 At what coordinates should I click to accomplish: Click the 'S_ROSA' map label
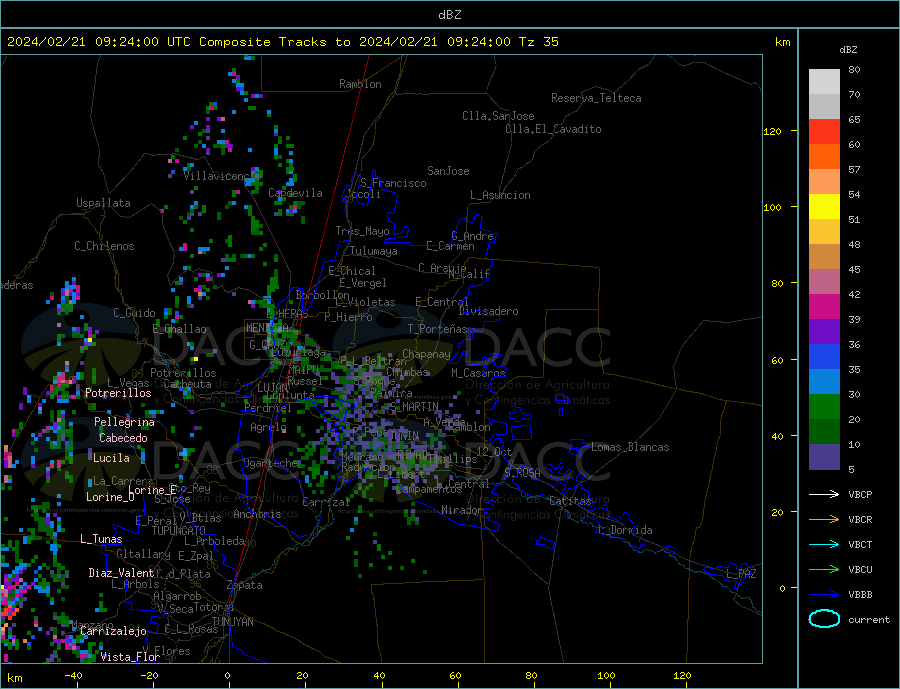522,473
